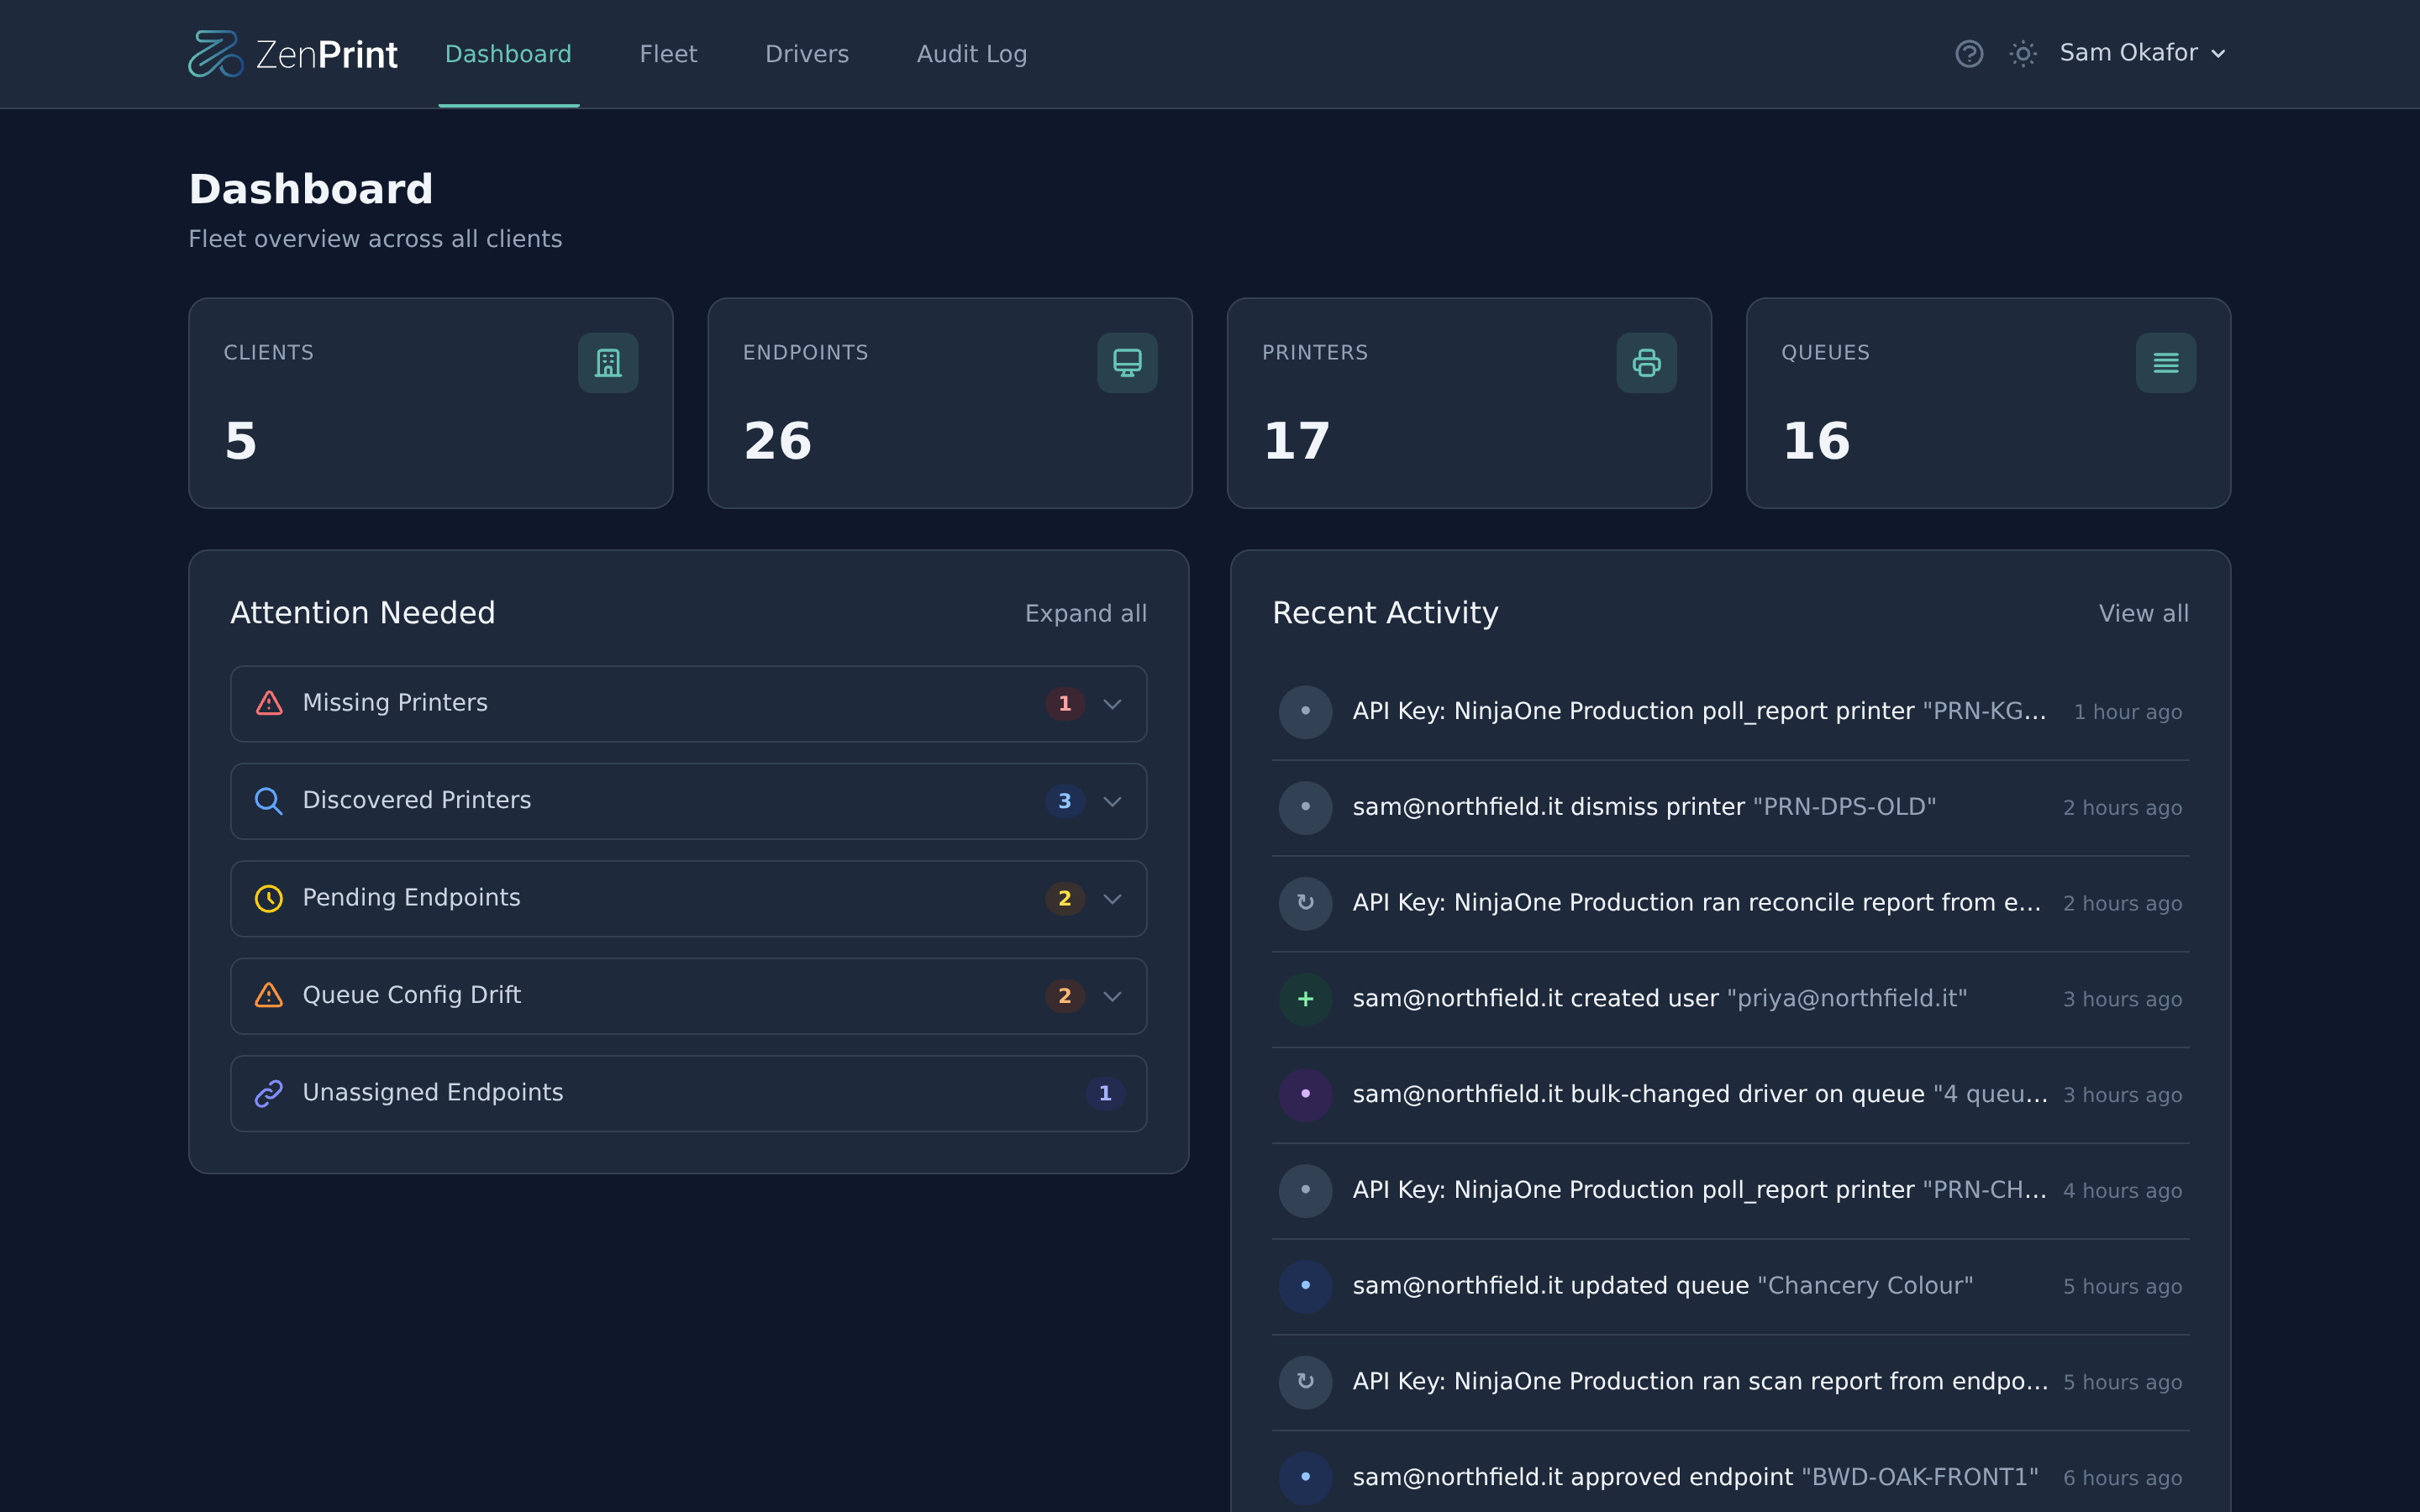
Task: Open the scan report from endpoint entry
Action: point(1730,1382)
